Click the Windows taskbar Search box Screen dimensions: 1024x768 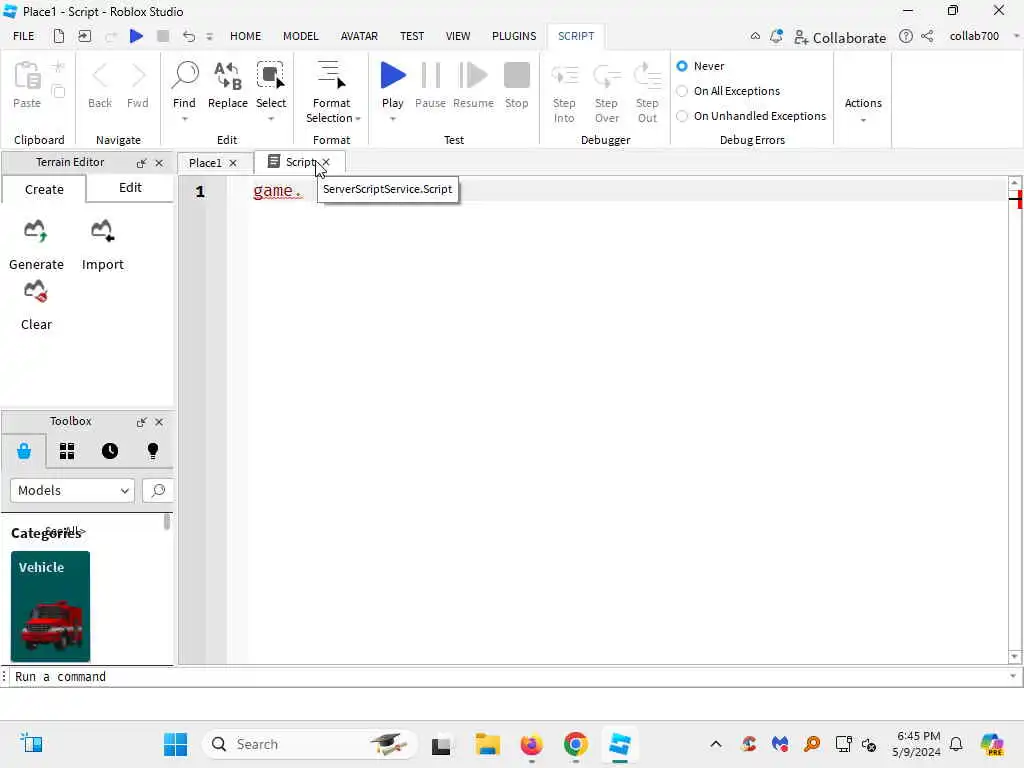tap(310, 744)
